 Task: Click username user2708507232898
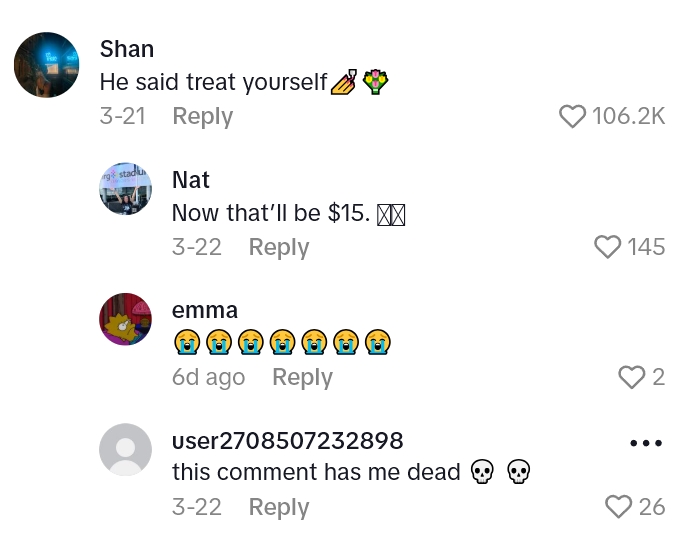pos(288,440)
